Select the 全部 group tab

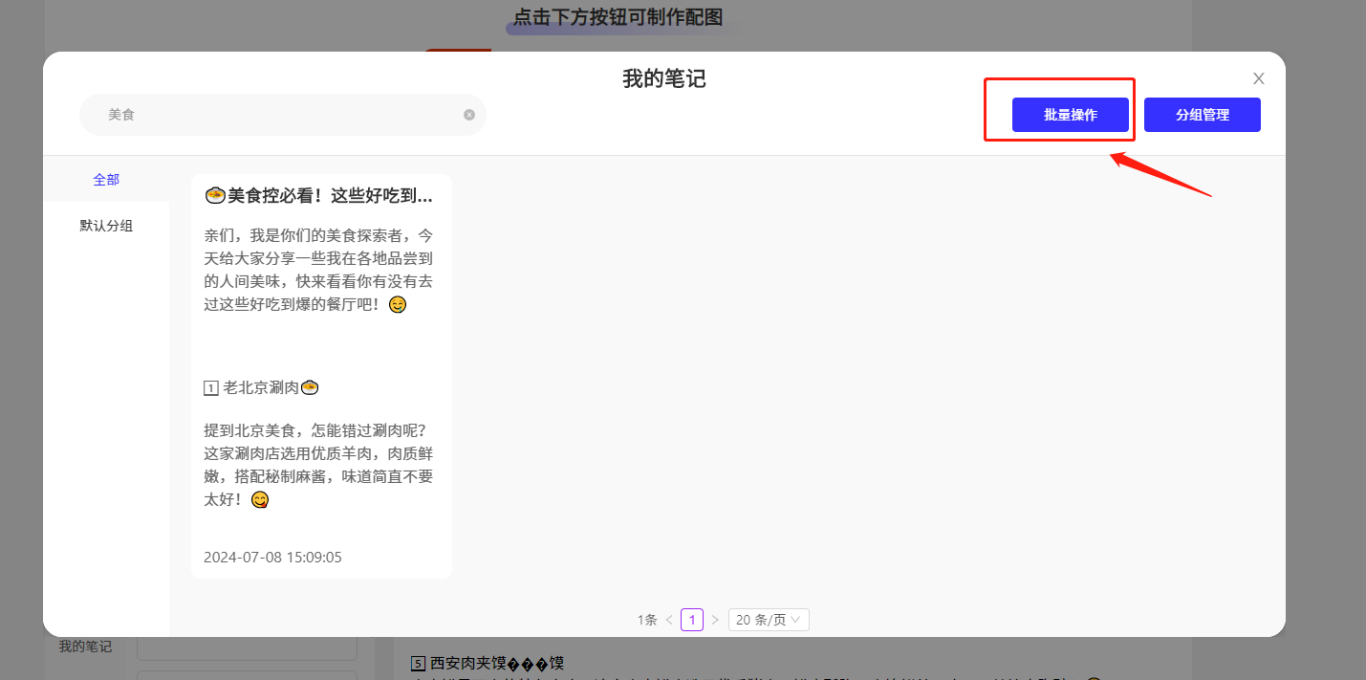click(x=106, y=180)
